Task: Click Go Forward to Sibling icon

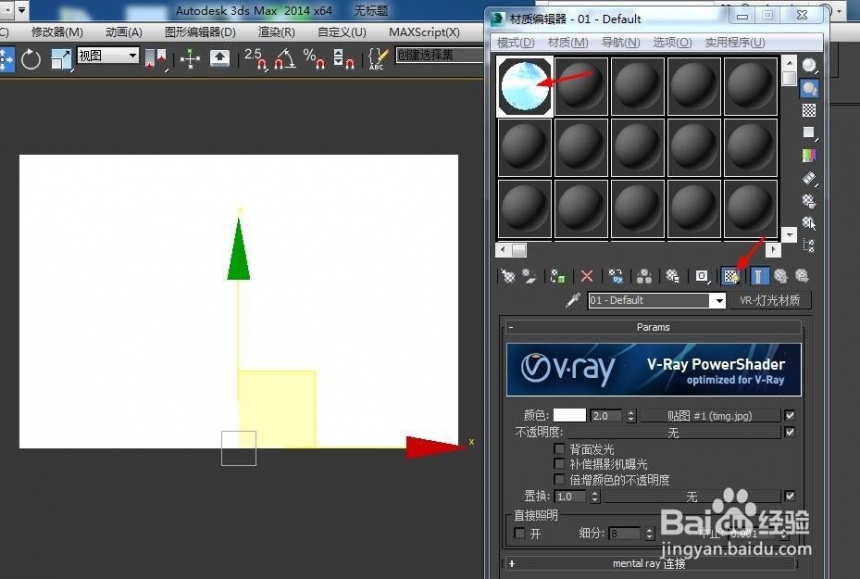Action: (x=802, y=276)
